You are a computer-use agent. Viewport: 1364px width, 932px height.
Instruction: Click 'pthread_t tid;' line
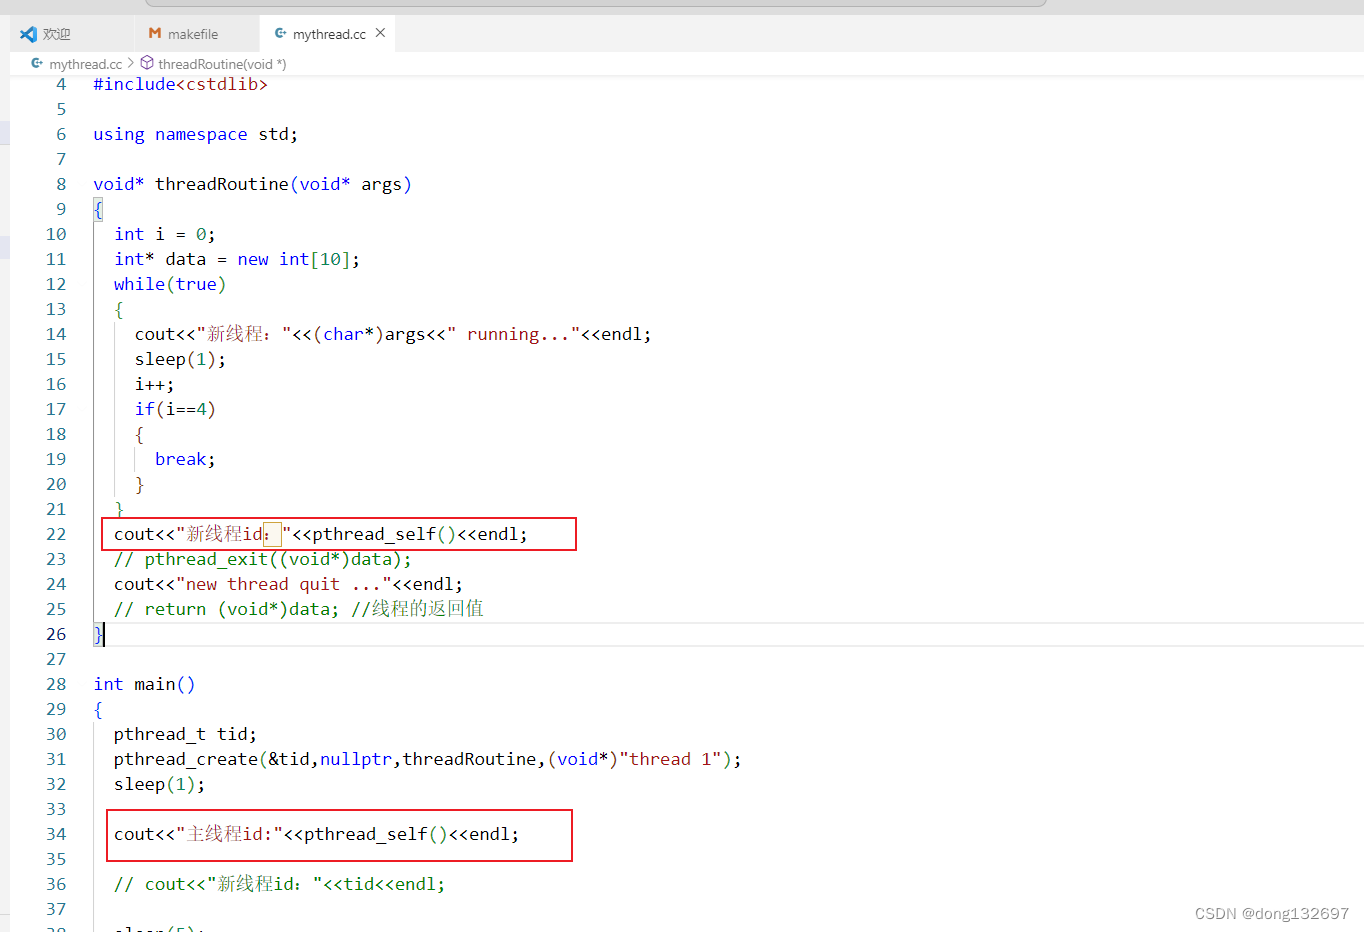point(185,734)
